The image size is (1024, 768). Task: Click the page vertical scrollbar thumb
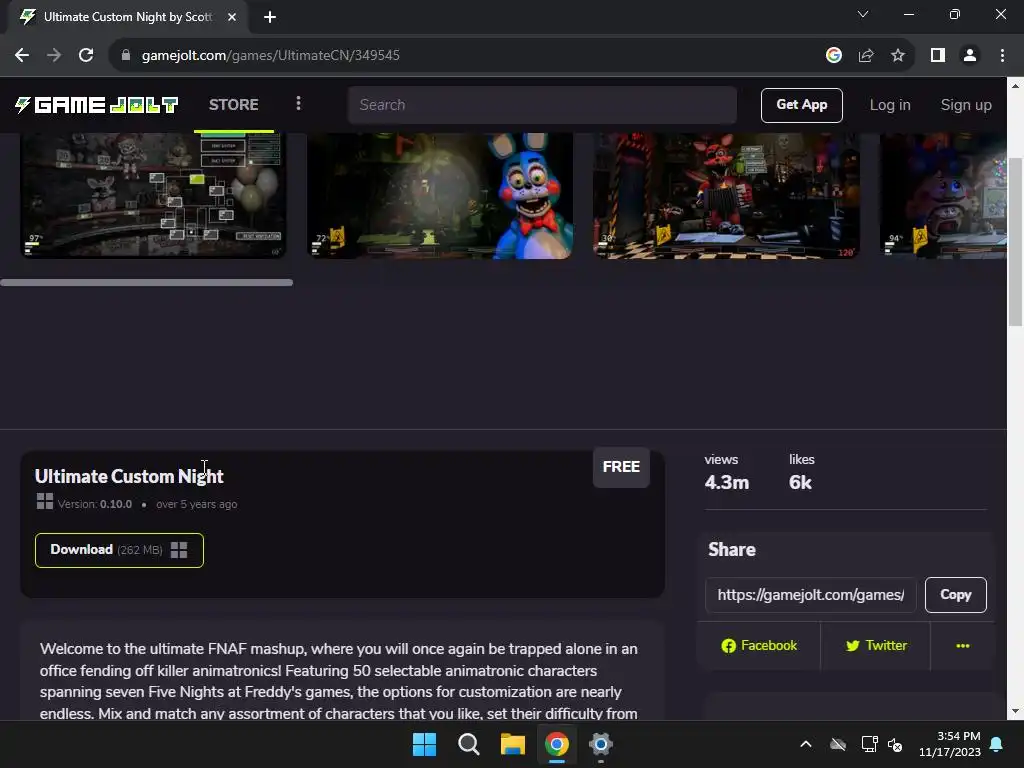[1015, 242]
